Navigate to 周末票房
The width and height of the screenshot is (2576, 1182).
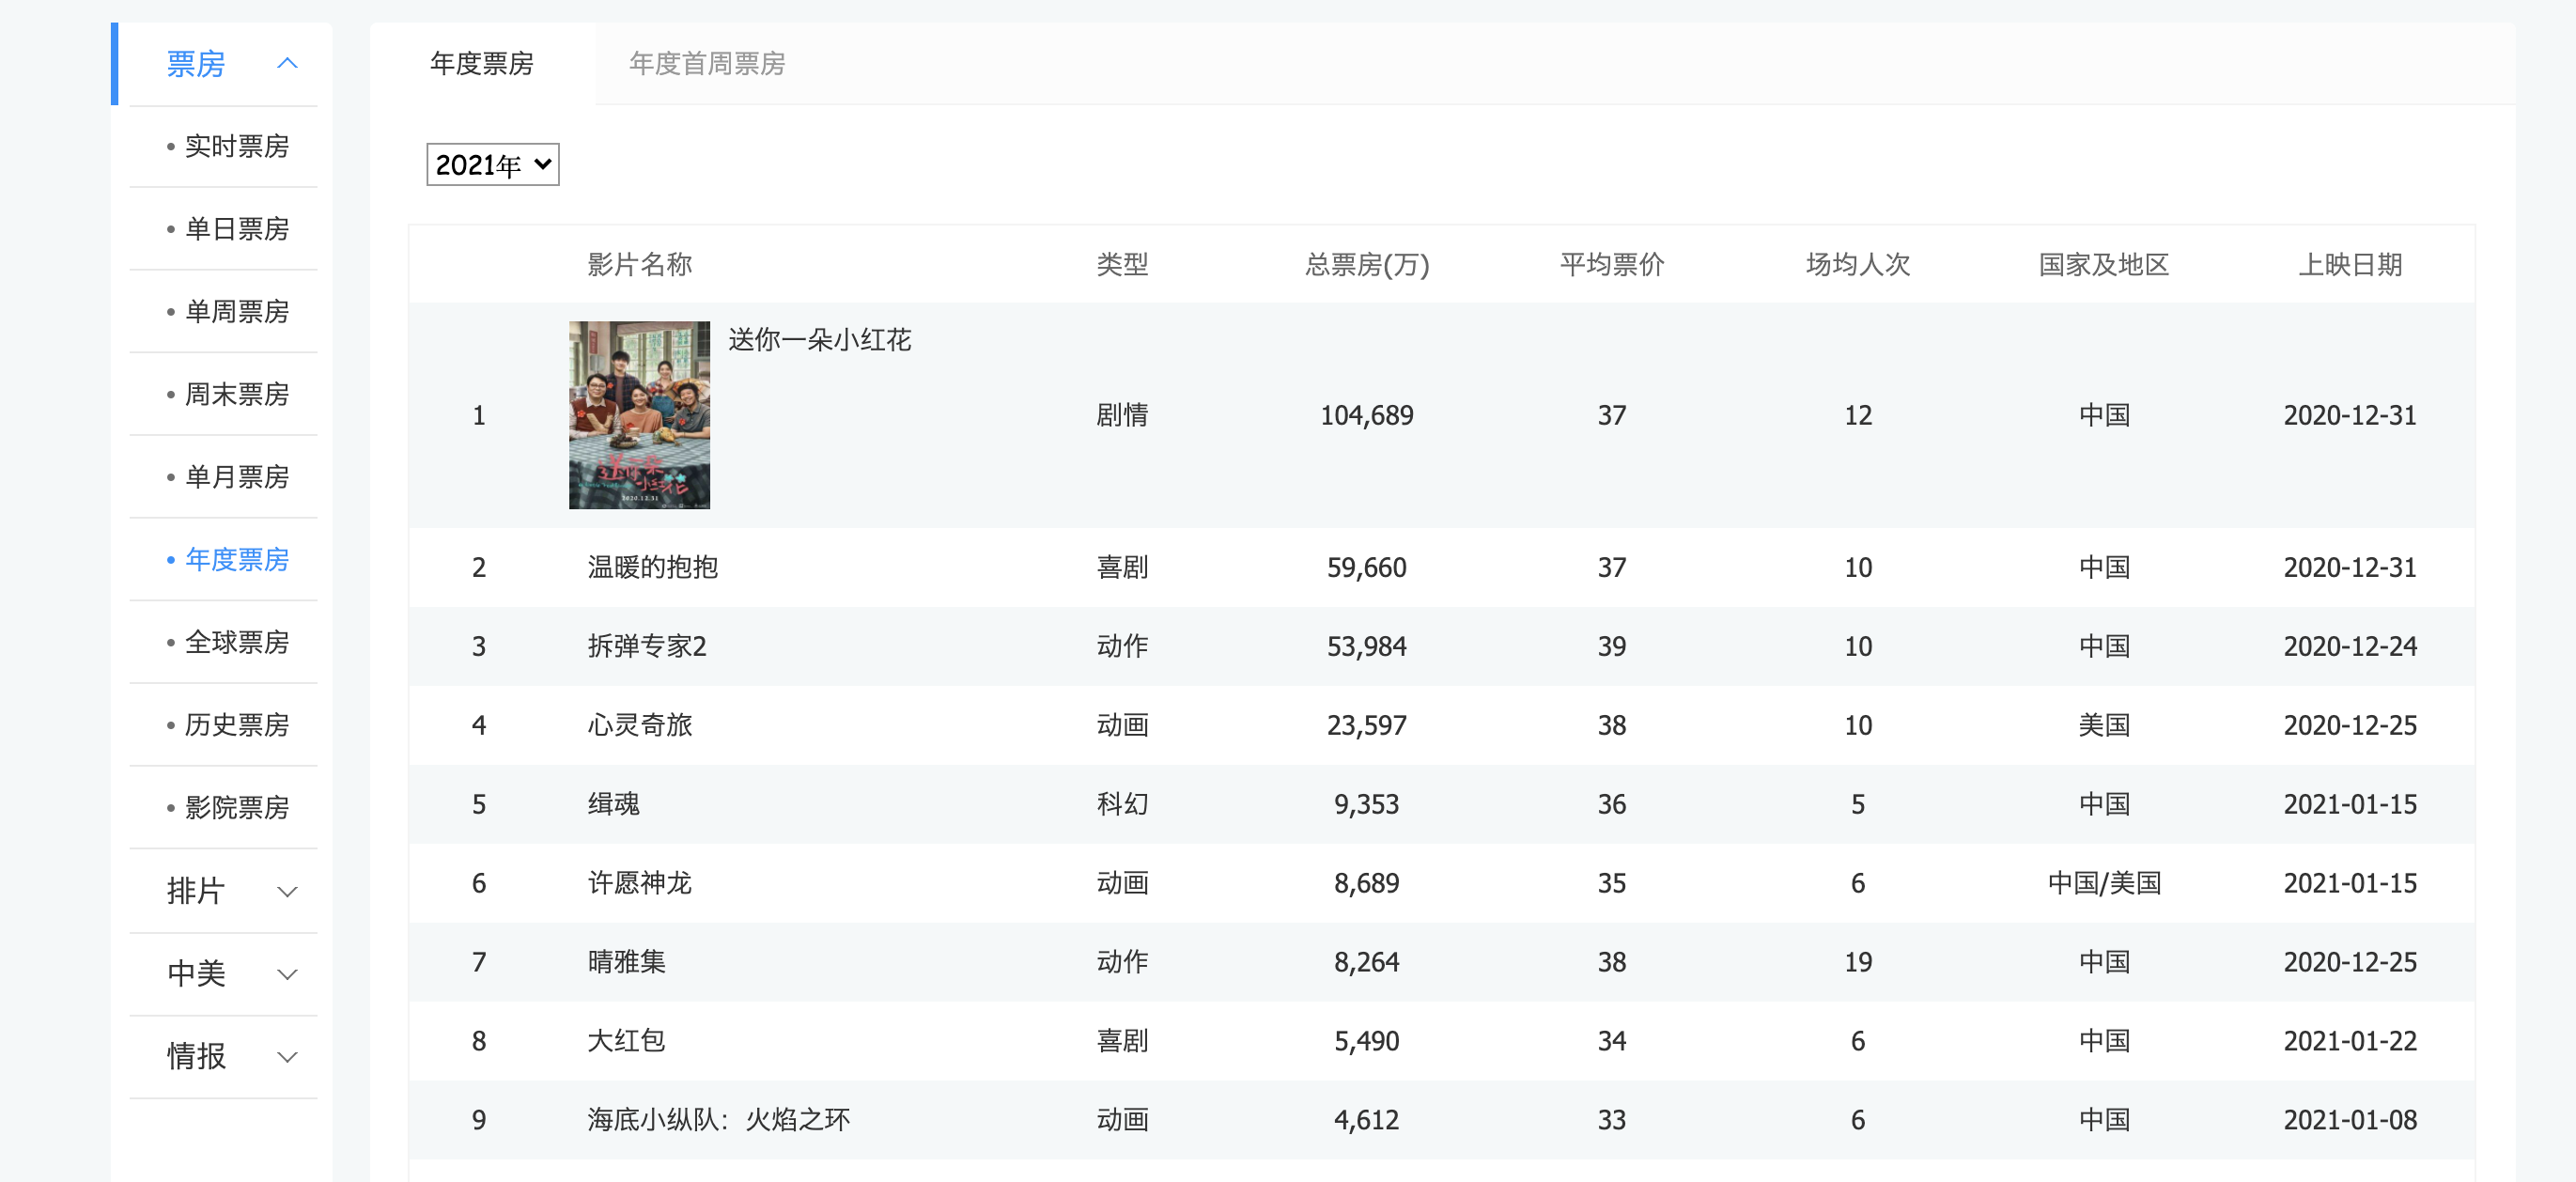[x=236, y=395]
